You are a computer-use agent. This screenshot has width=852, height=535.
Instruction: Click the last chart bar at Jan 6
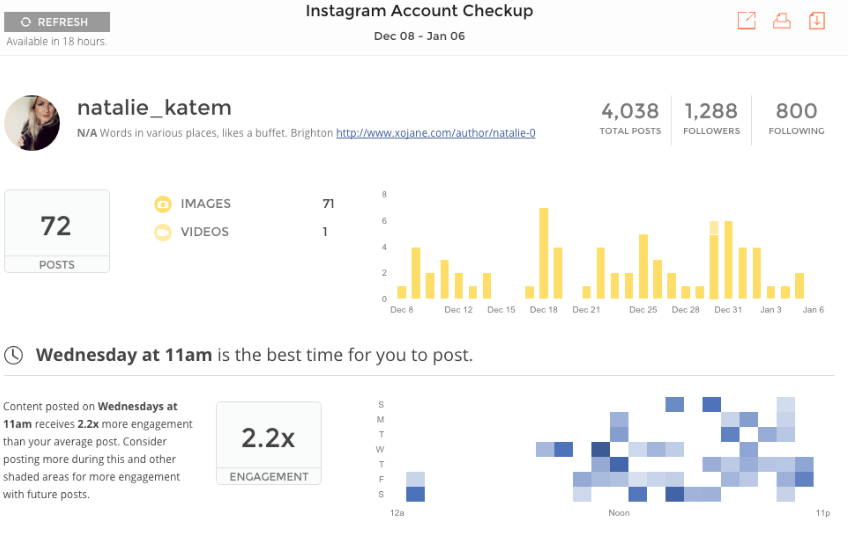click(799, 286)
